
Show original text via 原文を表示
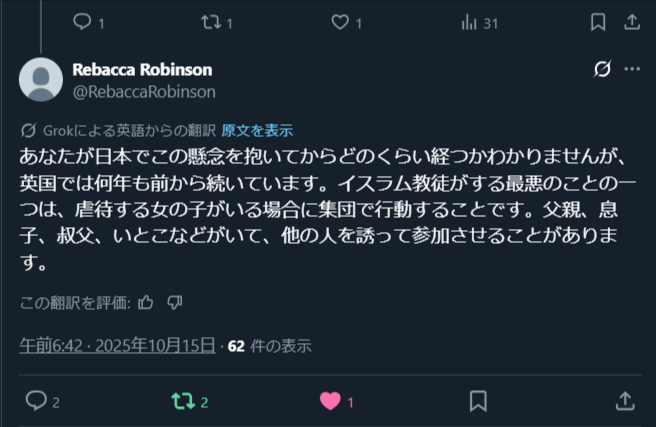point(257,130)
